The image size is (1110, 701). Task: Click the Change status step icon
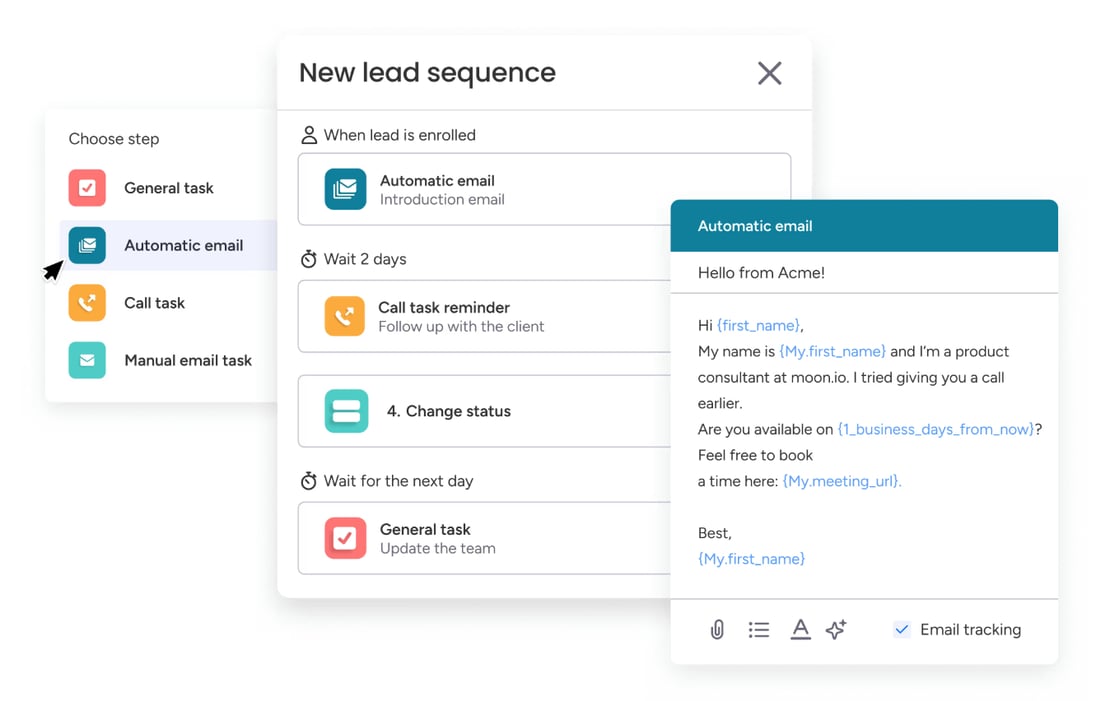pyautogui.click(x=346, y=411)
